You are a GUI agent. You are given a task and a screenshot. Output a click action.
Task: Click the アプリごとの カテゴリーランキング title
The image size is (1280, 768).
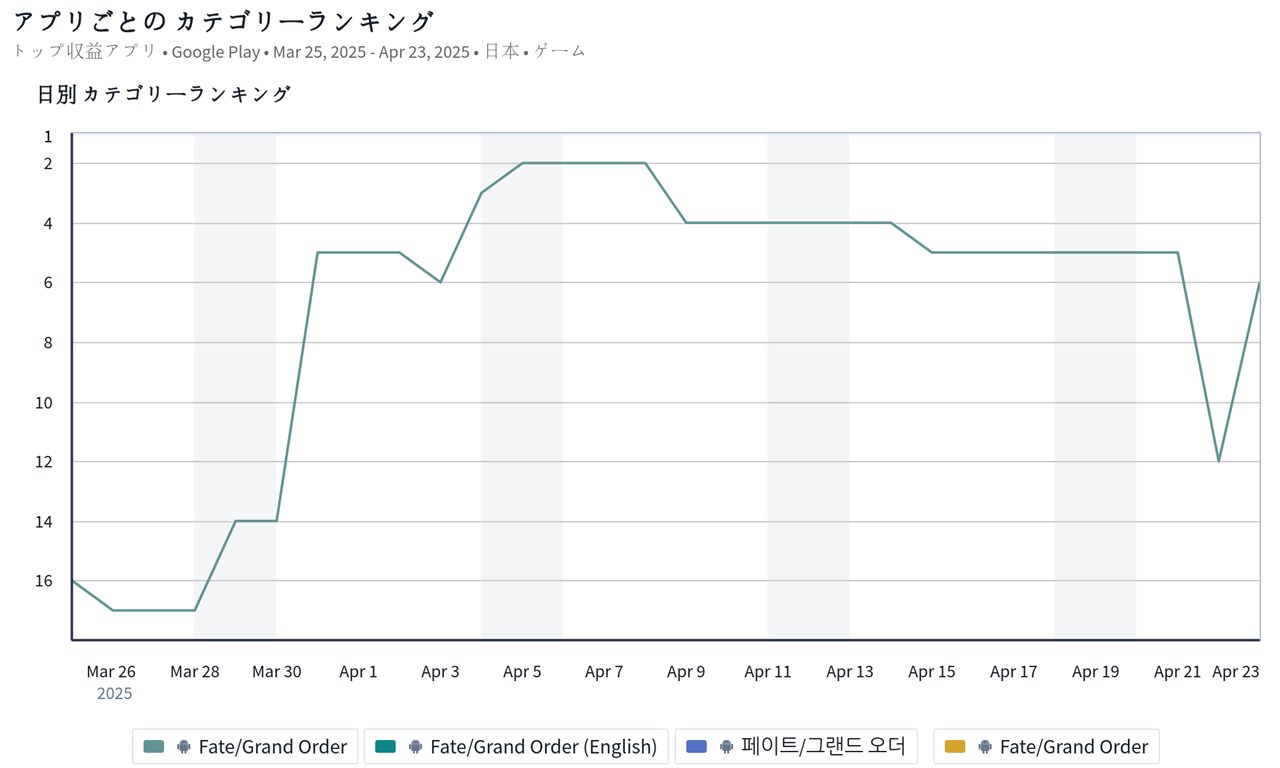pos(224,21)
